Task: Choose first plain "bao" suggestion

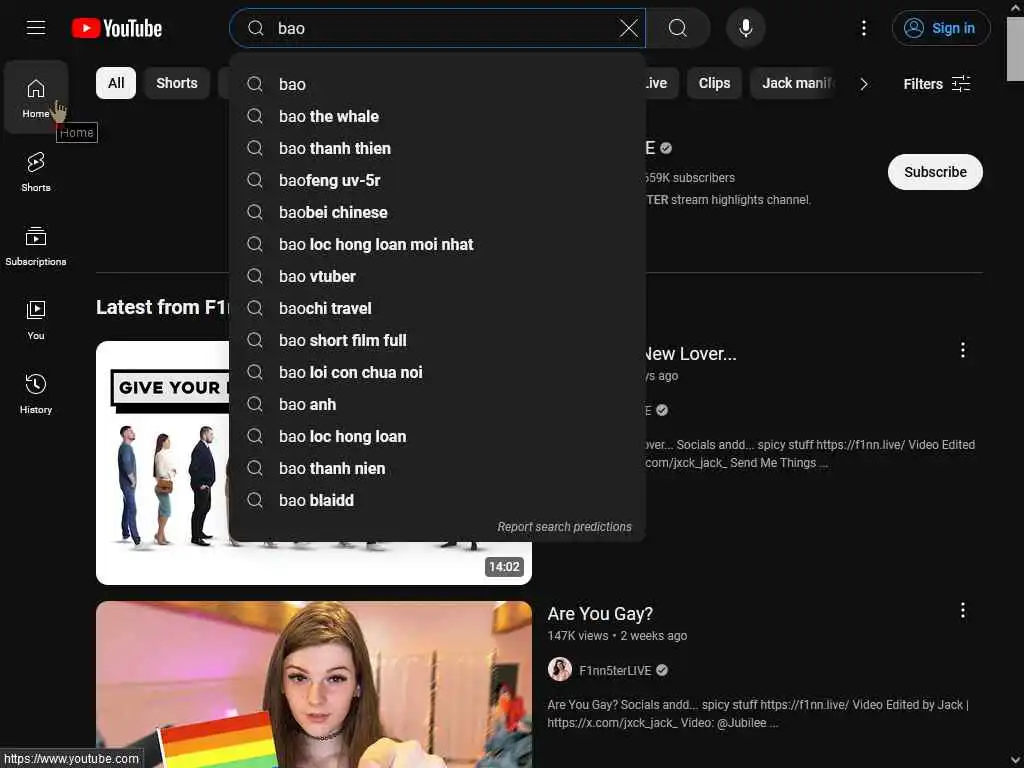Action: [437, 84]
